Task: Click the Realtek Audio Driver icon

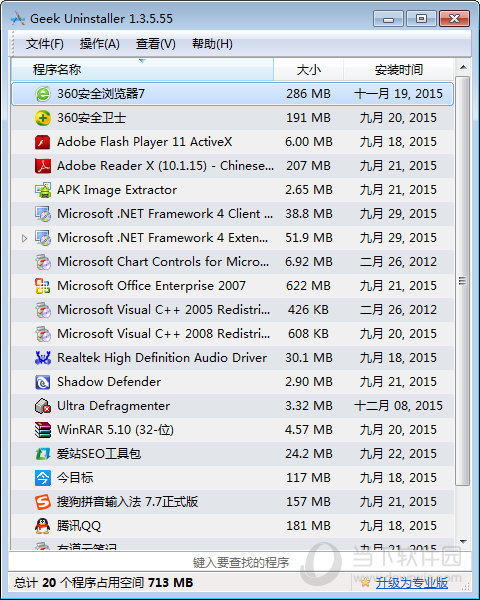Action: 42,358
